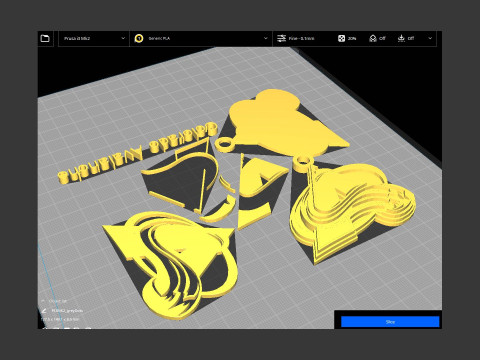Image resolution: width=480 pixels, height=360 pixels.
Task: Click the extruder 1 material icon
Action: [x=139, y=38]
